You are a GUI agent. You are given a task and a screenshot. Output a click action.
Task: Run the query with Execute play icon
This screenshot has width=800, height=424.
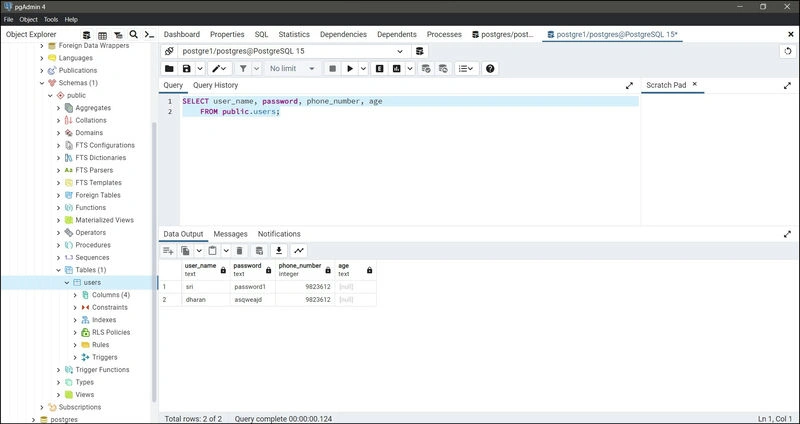[x=350, y=68]
